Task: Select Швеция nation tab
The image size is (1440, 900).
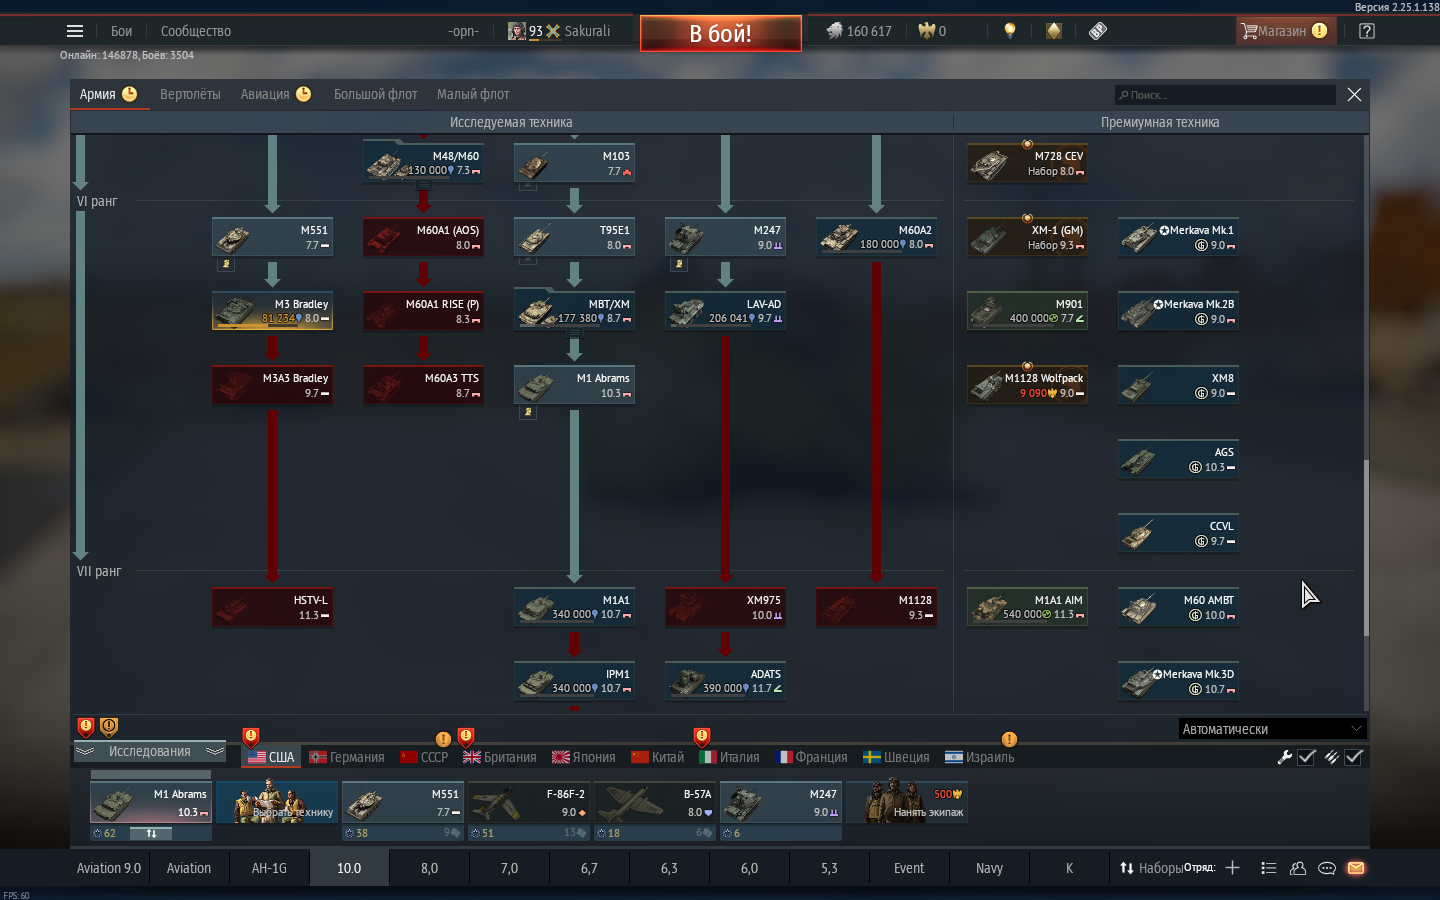Action: click(896, 757)
